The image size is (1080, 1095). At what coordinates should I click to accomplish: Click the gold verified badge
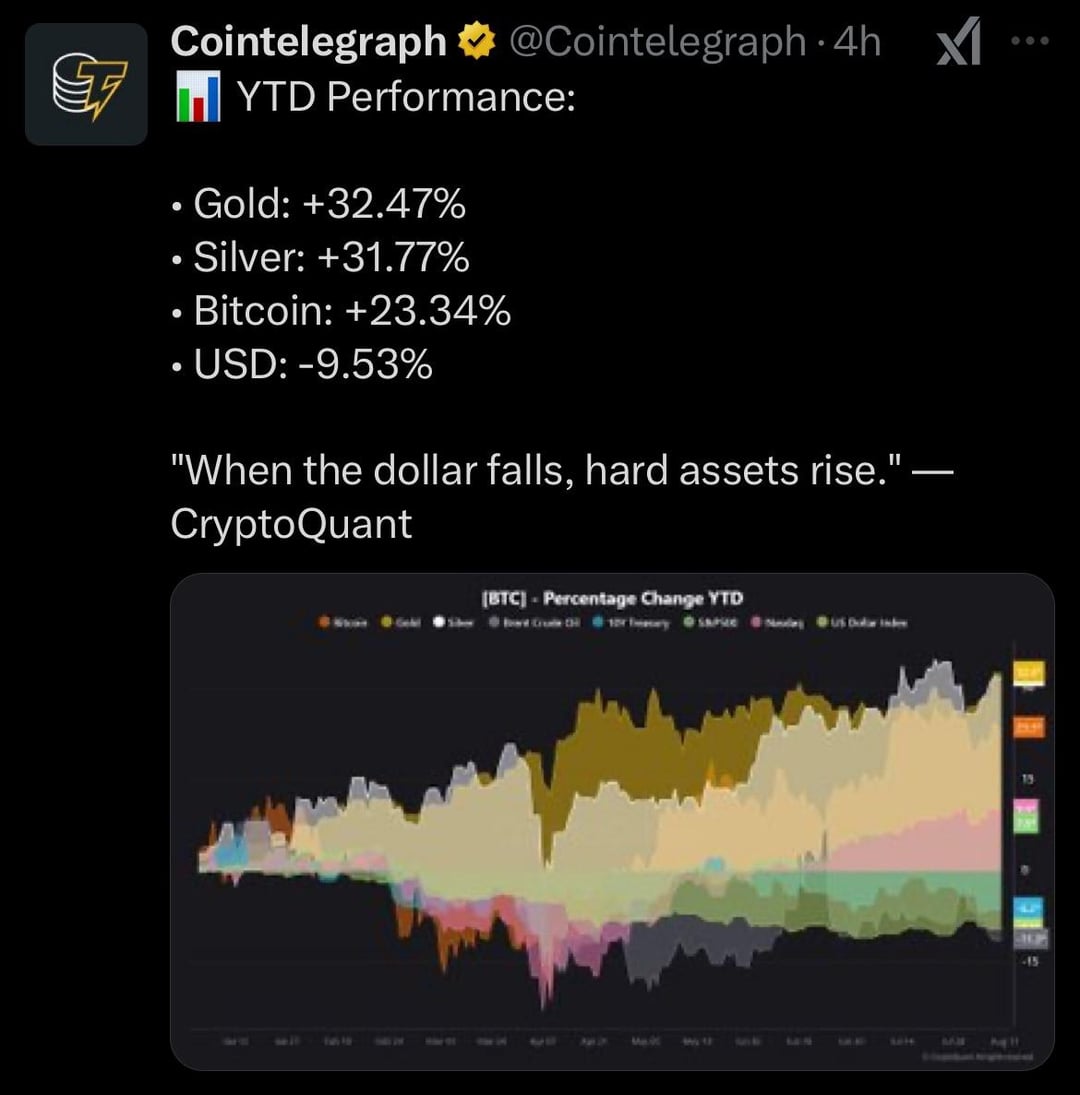(477, 41)
